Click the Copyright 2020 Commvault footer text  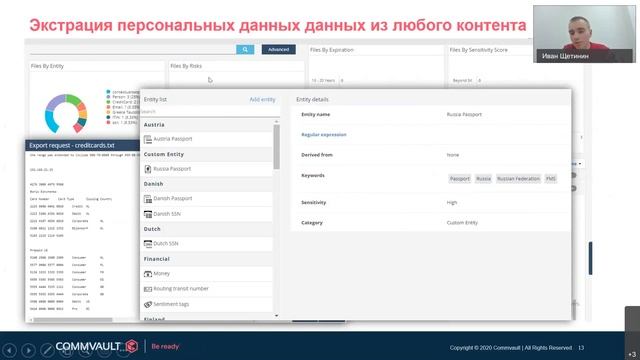(511, 348)
